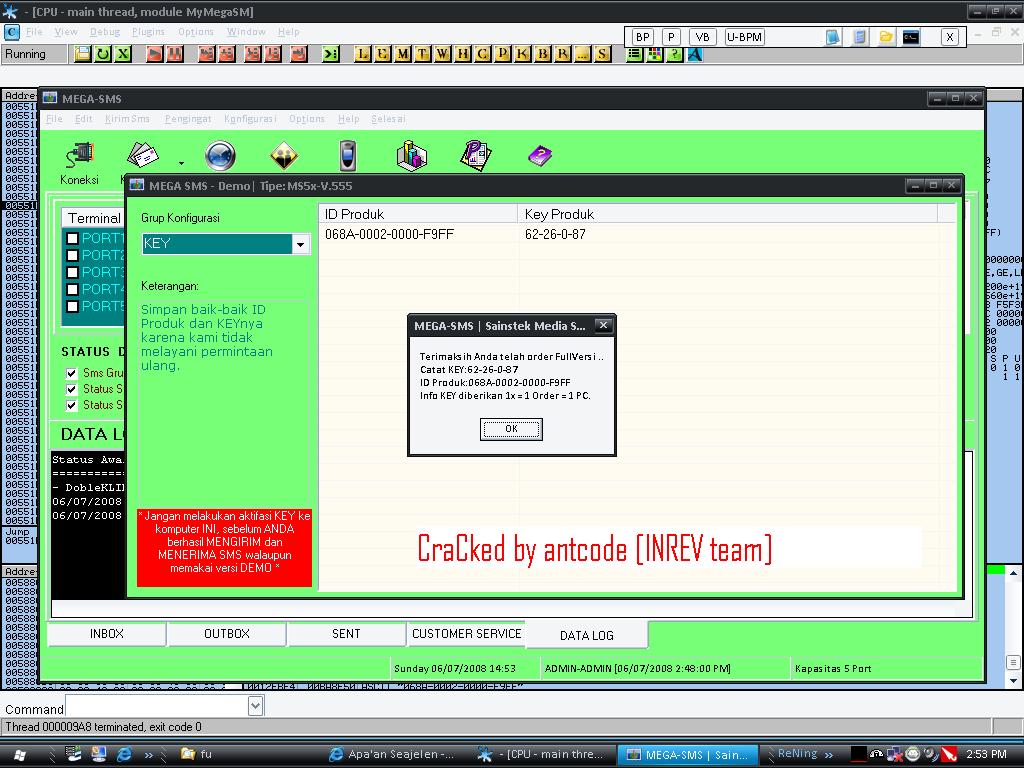Tick the PORT1 checkbox
Image resolution: width=1024 pixels, height=768 pixels.
pos(72,238)
